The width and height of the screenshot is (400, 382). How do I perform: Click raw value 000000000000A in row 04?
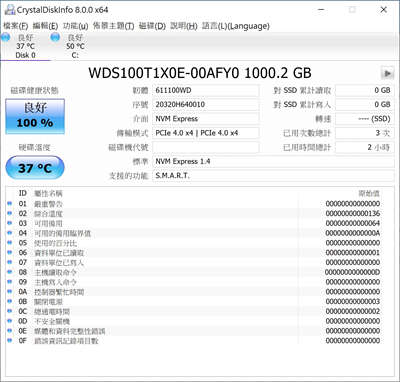[353, 233]
